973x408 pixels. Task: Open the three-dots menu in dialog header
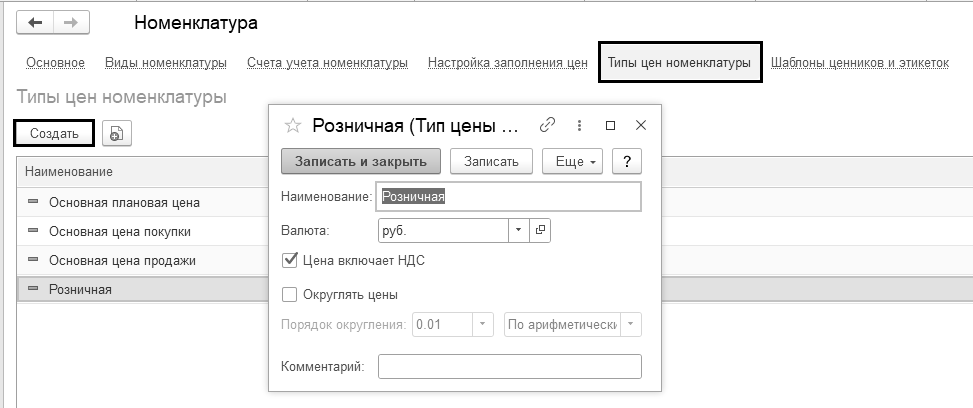click(579, 126)
